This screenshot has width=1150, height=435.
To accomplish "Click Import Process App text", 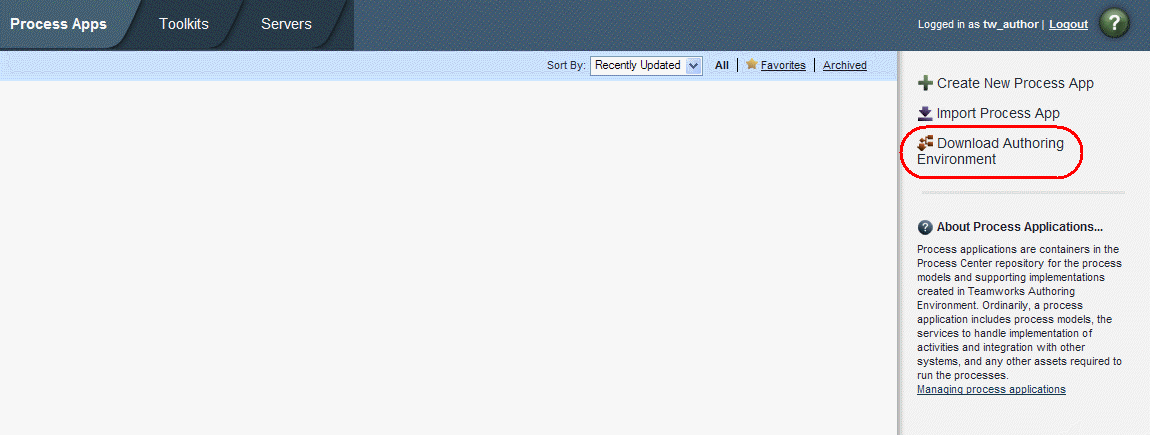I will pyautogui.click(x=998, y=114).
